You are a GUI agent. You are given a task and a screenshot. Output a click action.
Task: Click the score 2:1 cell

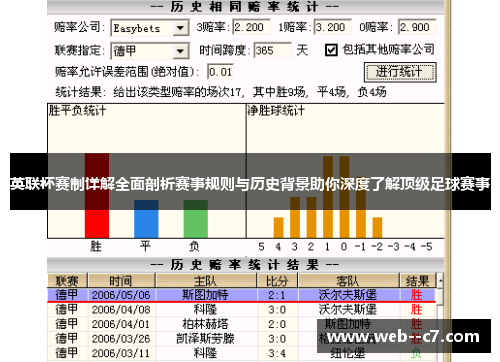point(277,295)
